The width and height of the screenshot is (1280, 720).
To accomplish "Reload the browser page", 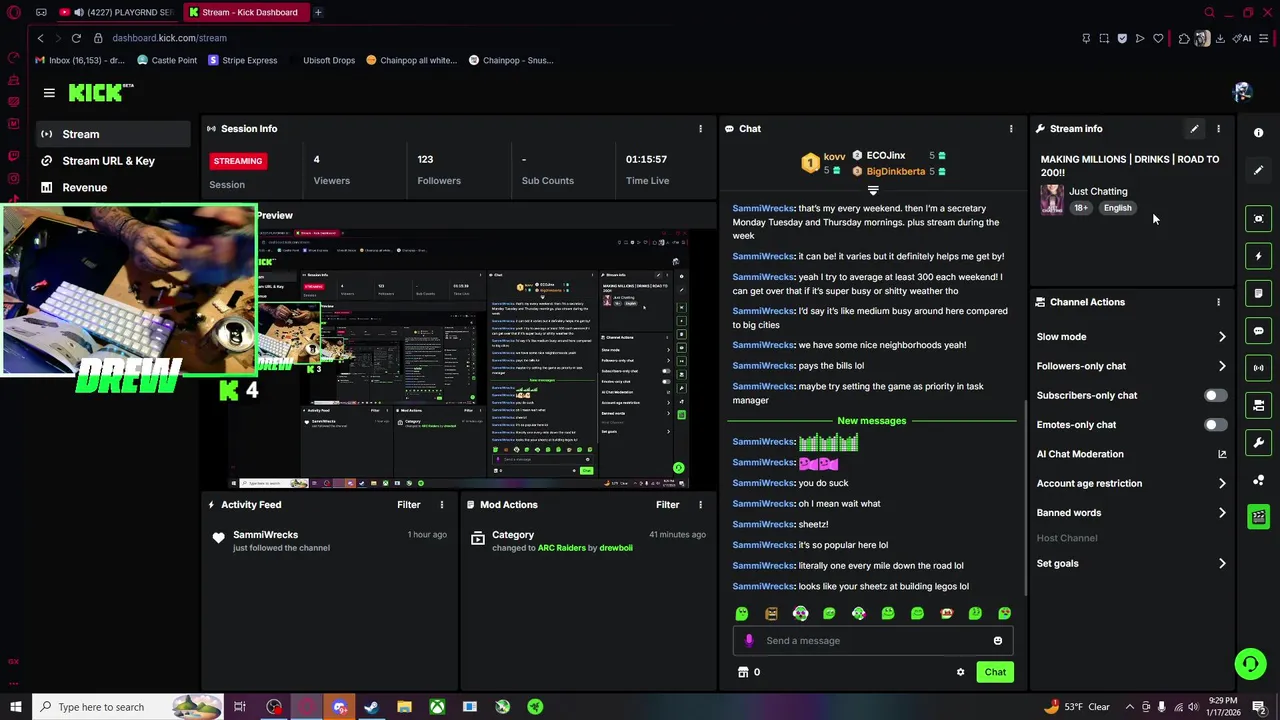I will 76,38.
